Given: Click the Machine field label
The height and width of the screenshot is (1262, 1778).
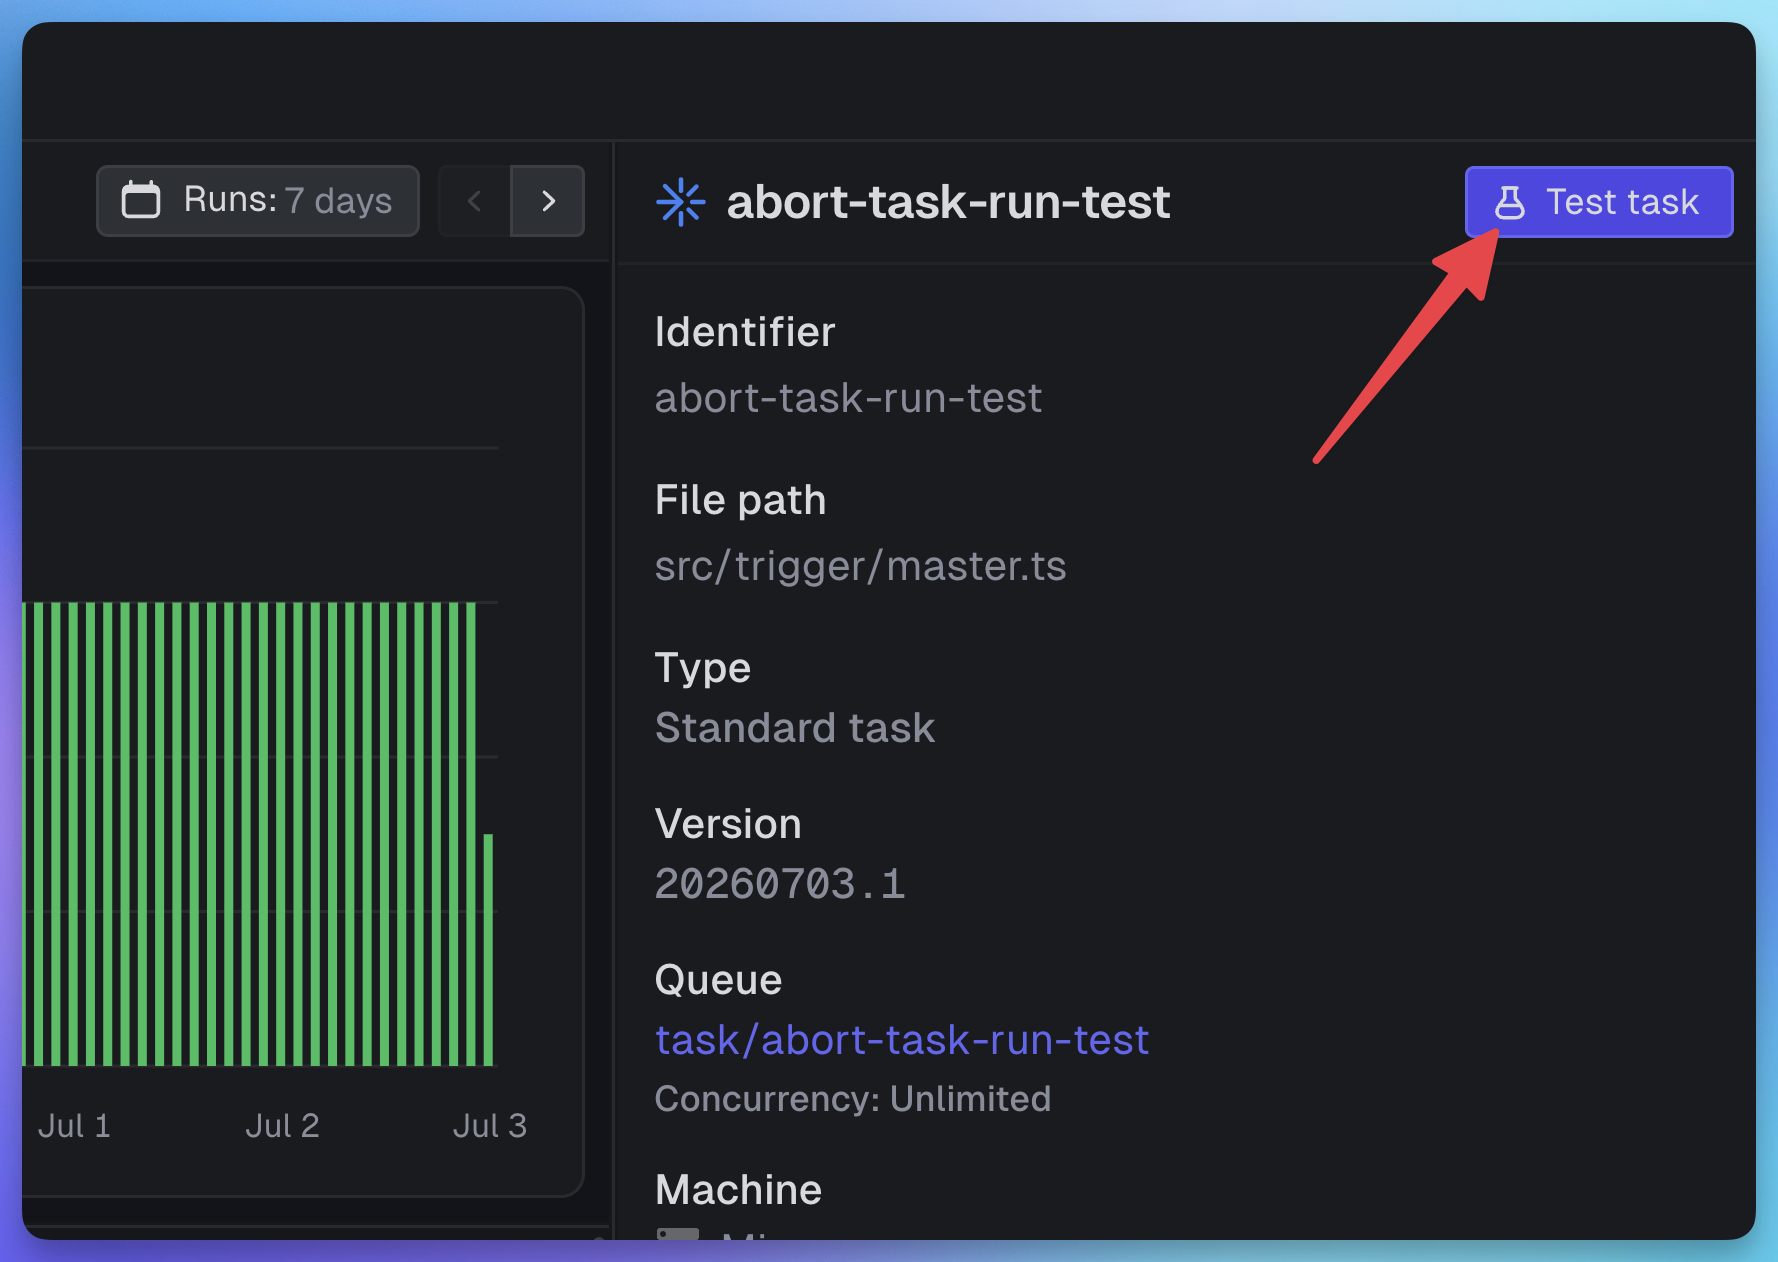Looking at the screenshot, I should pyautogui.click(x=738, y=1190).
